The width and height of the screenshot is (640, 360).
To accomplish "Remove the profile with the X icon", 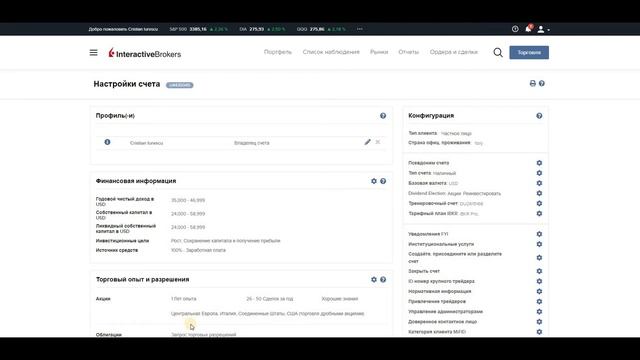I will (378, 142).
